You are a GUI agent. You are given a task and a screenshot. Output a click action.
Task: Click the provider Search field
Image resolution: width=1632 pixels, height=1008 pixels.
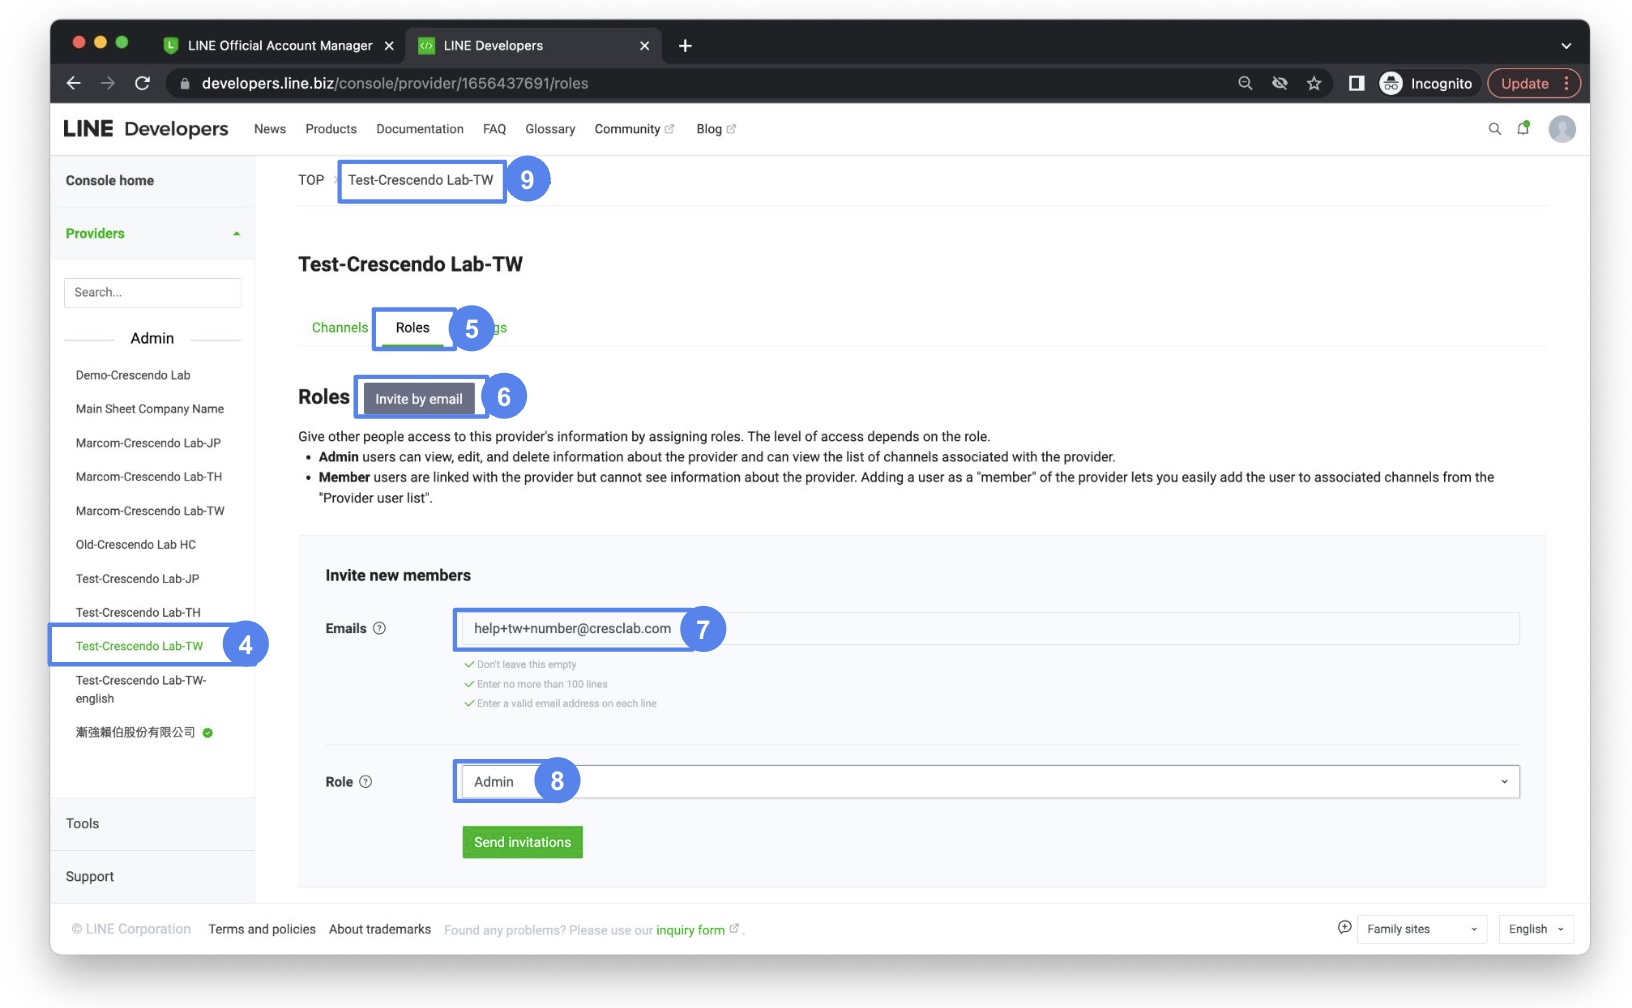pos(153,293)
